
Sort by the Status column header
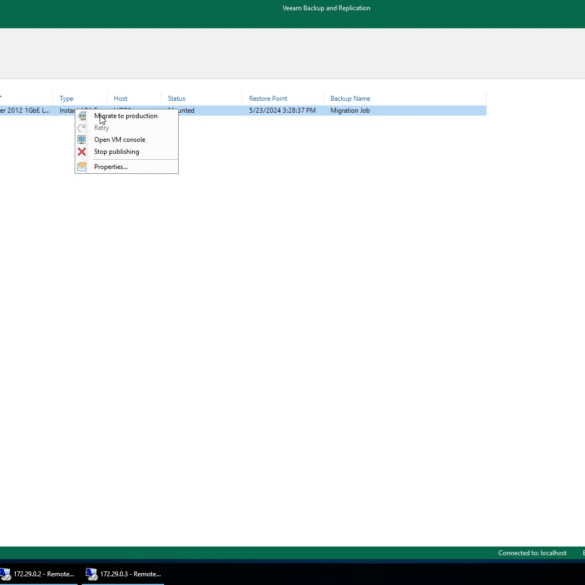pos(176,98)
